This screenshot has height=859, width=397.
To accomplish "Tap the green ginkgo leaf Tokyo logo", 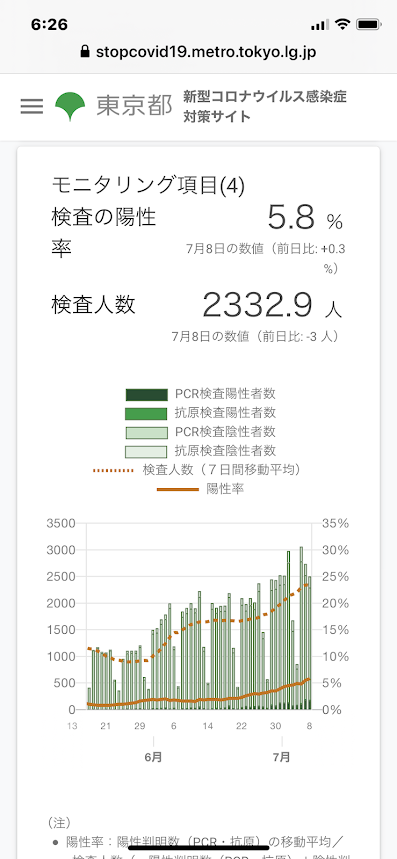I will click(70, 107).
